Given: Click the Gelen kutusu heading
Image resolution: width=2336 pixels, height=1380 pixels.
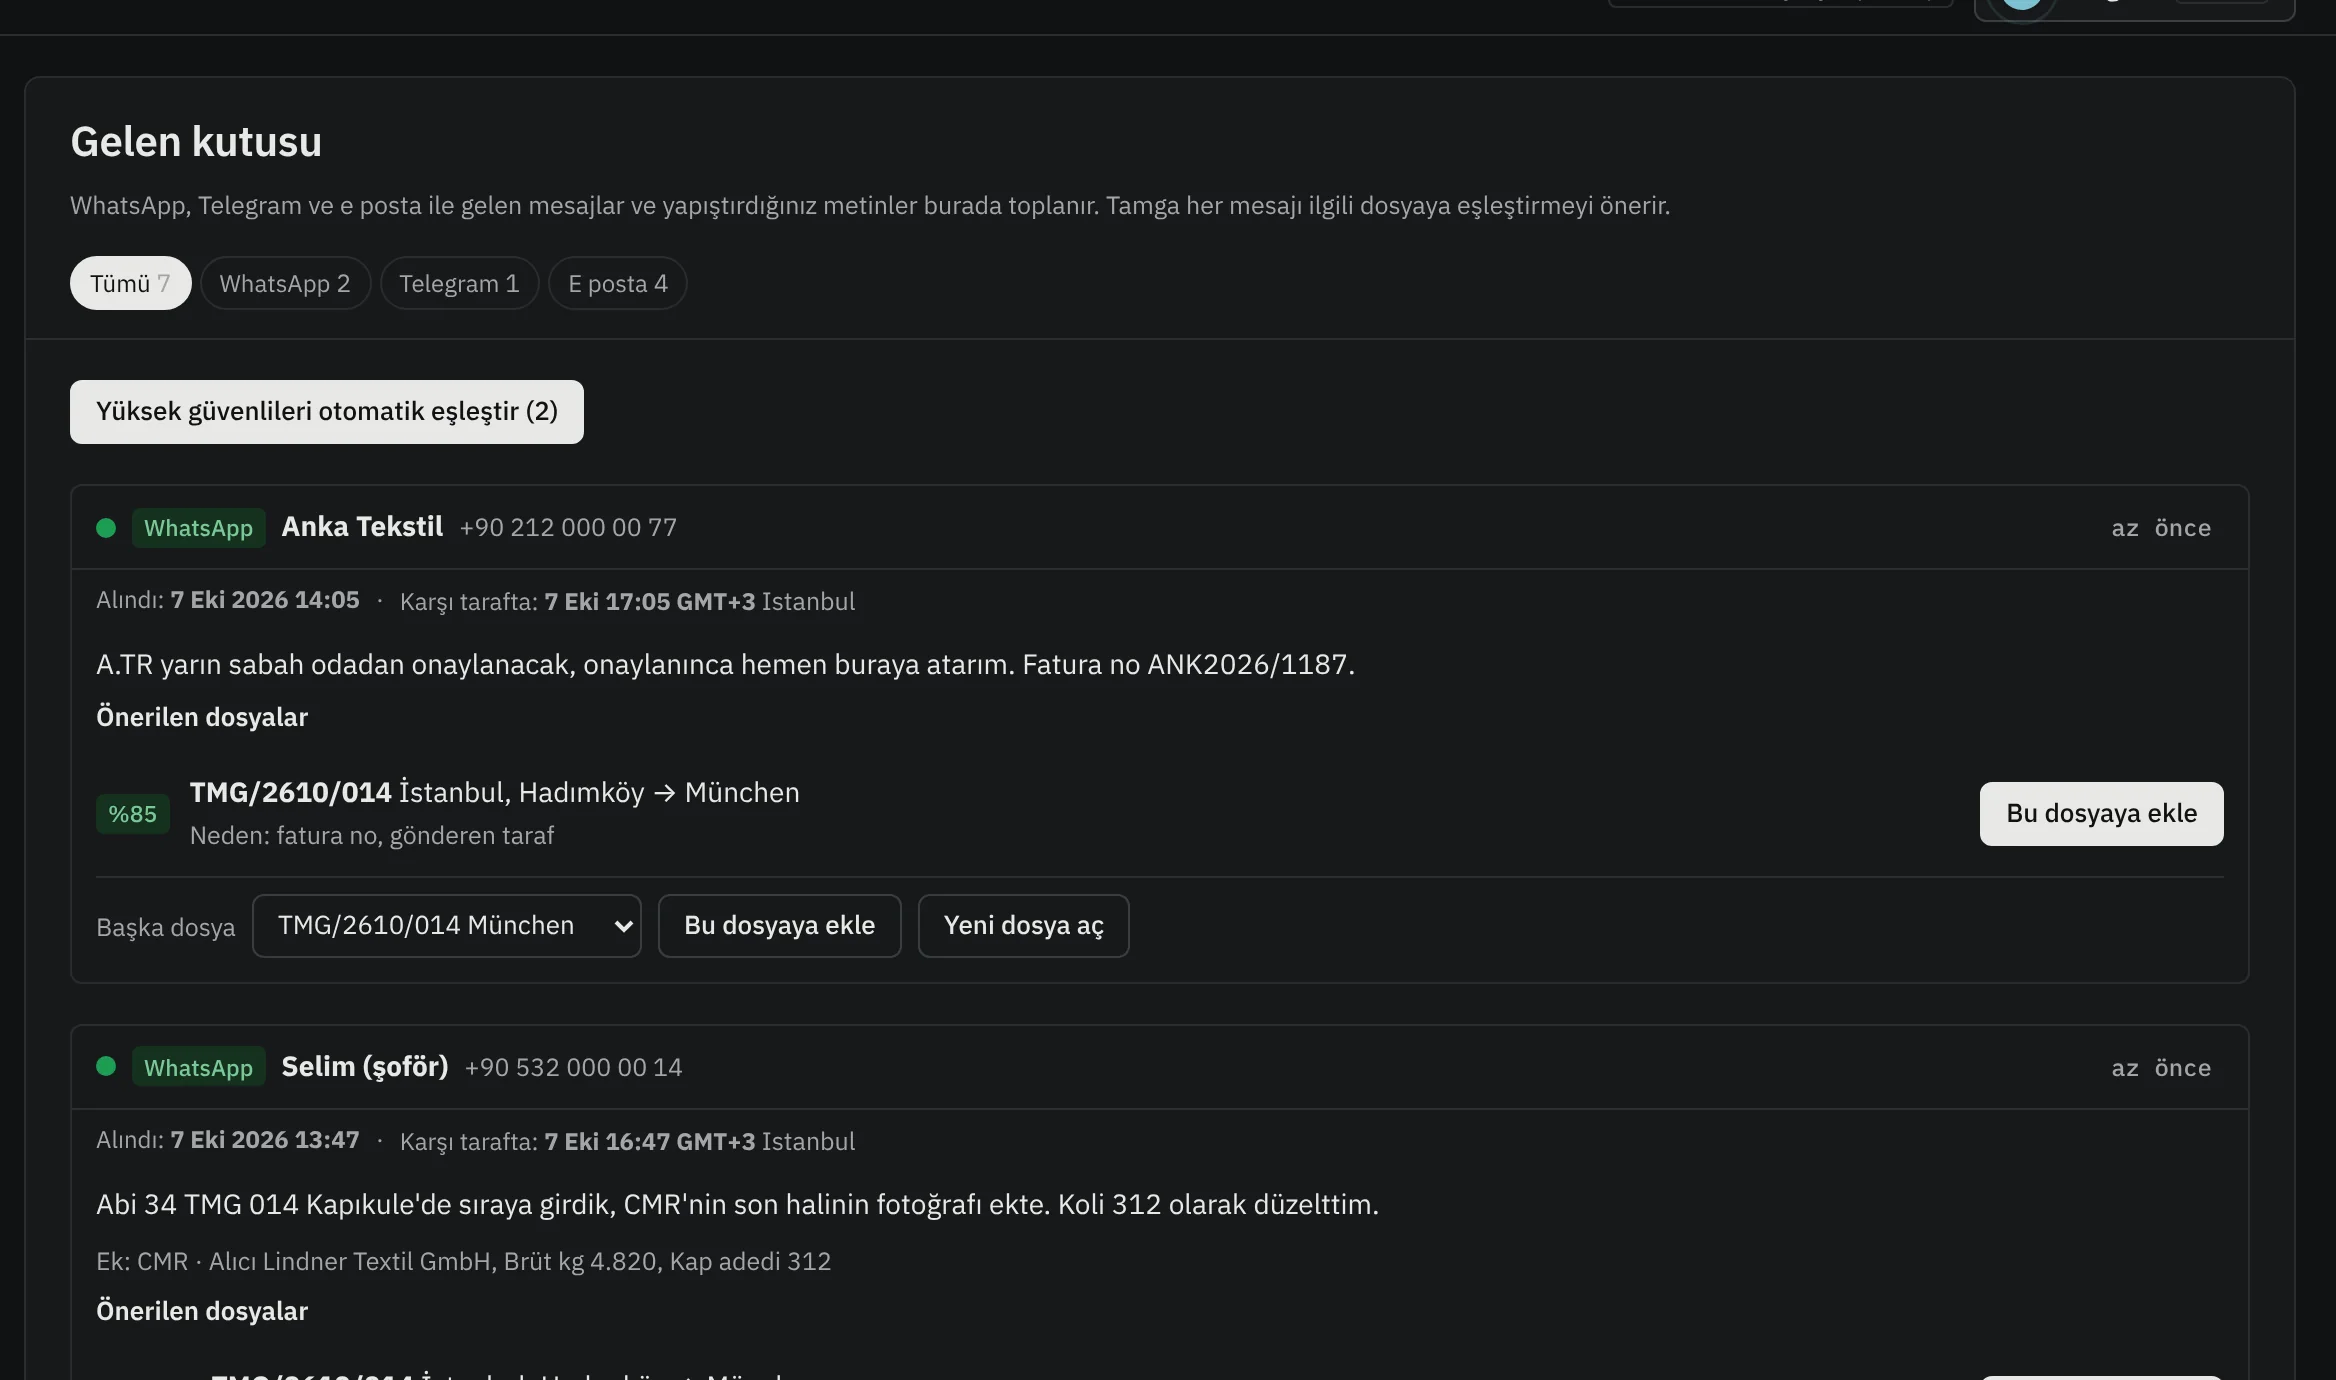Looking at the screenshot, I should tap(196, 141).
